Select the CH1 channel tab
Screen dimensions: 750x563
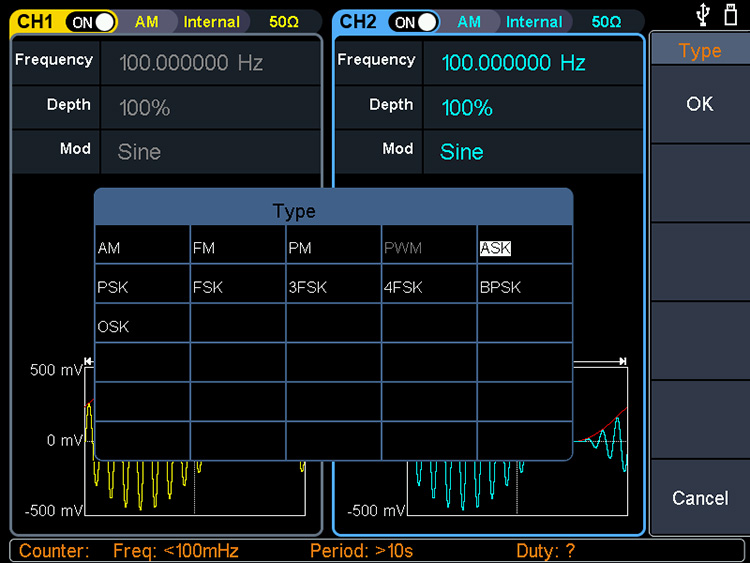[x=37, y=21]
